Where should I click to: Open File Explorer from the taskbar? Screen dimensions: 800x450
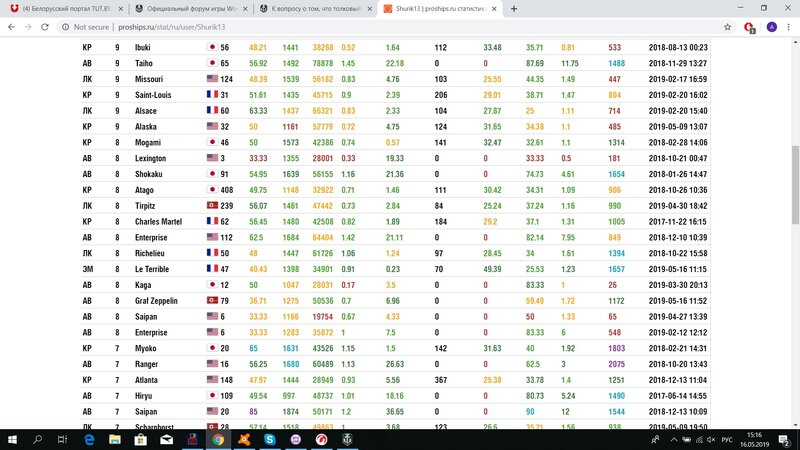pyautogui.click(x=115, y=439)
